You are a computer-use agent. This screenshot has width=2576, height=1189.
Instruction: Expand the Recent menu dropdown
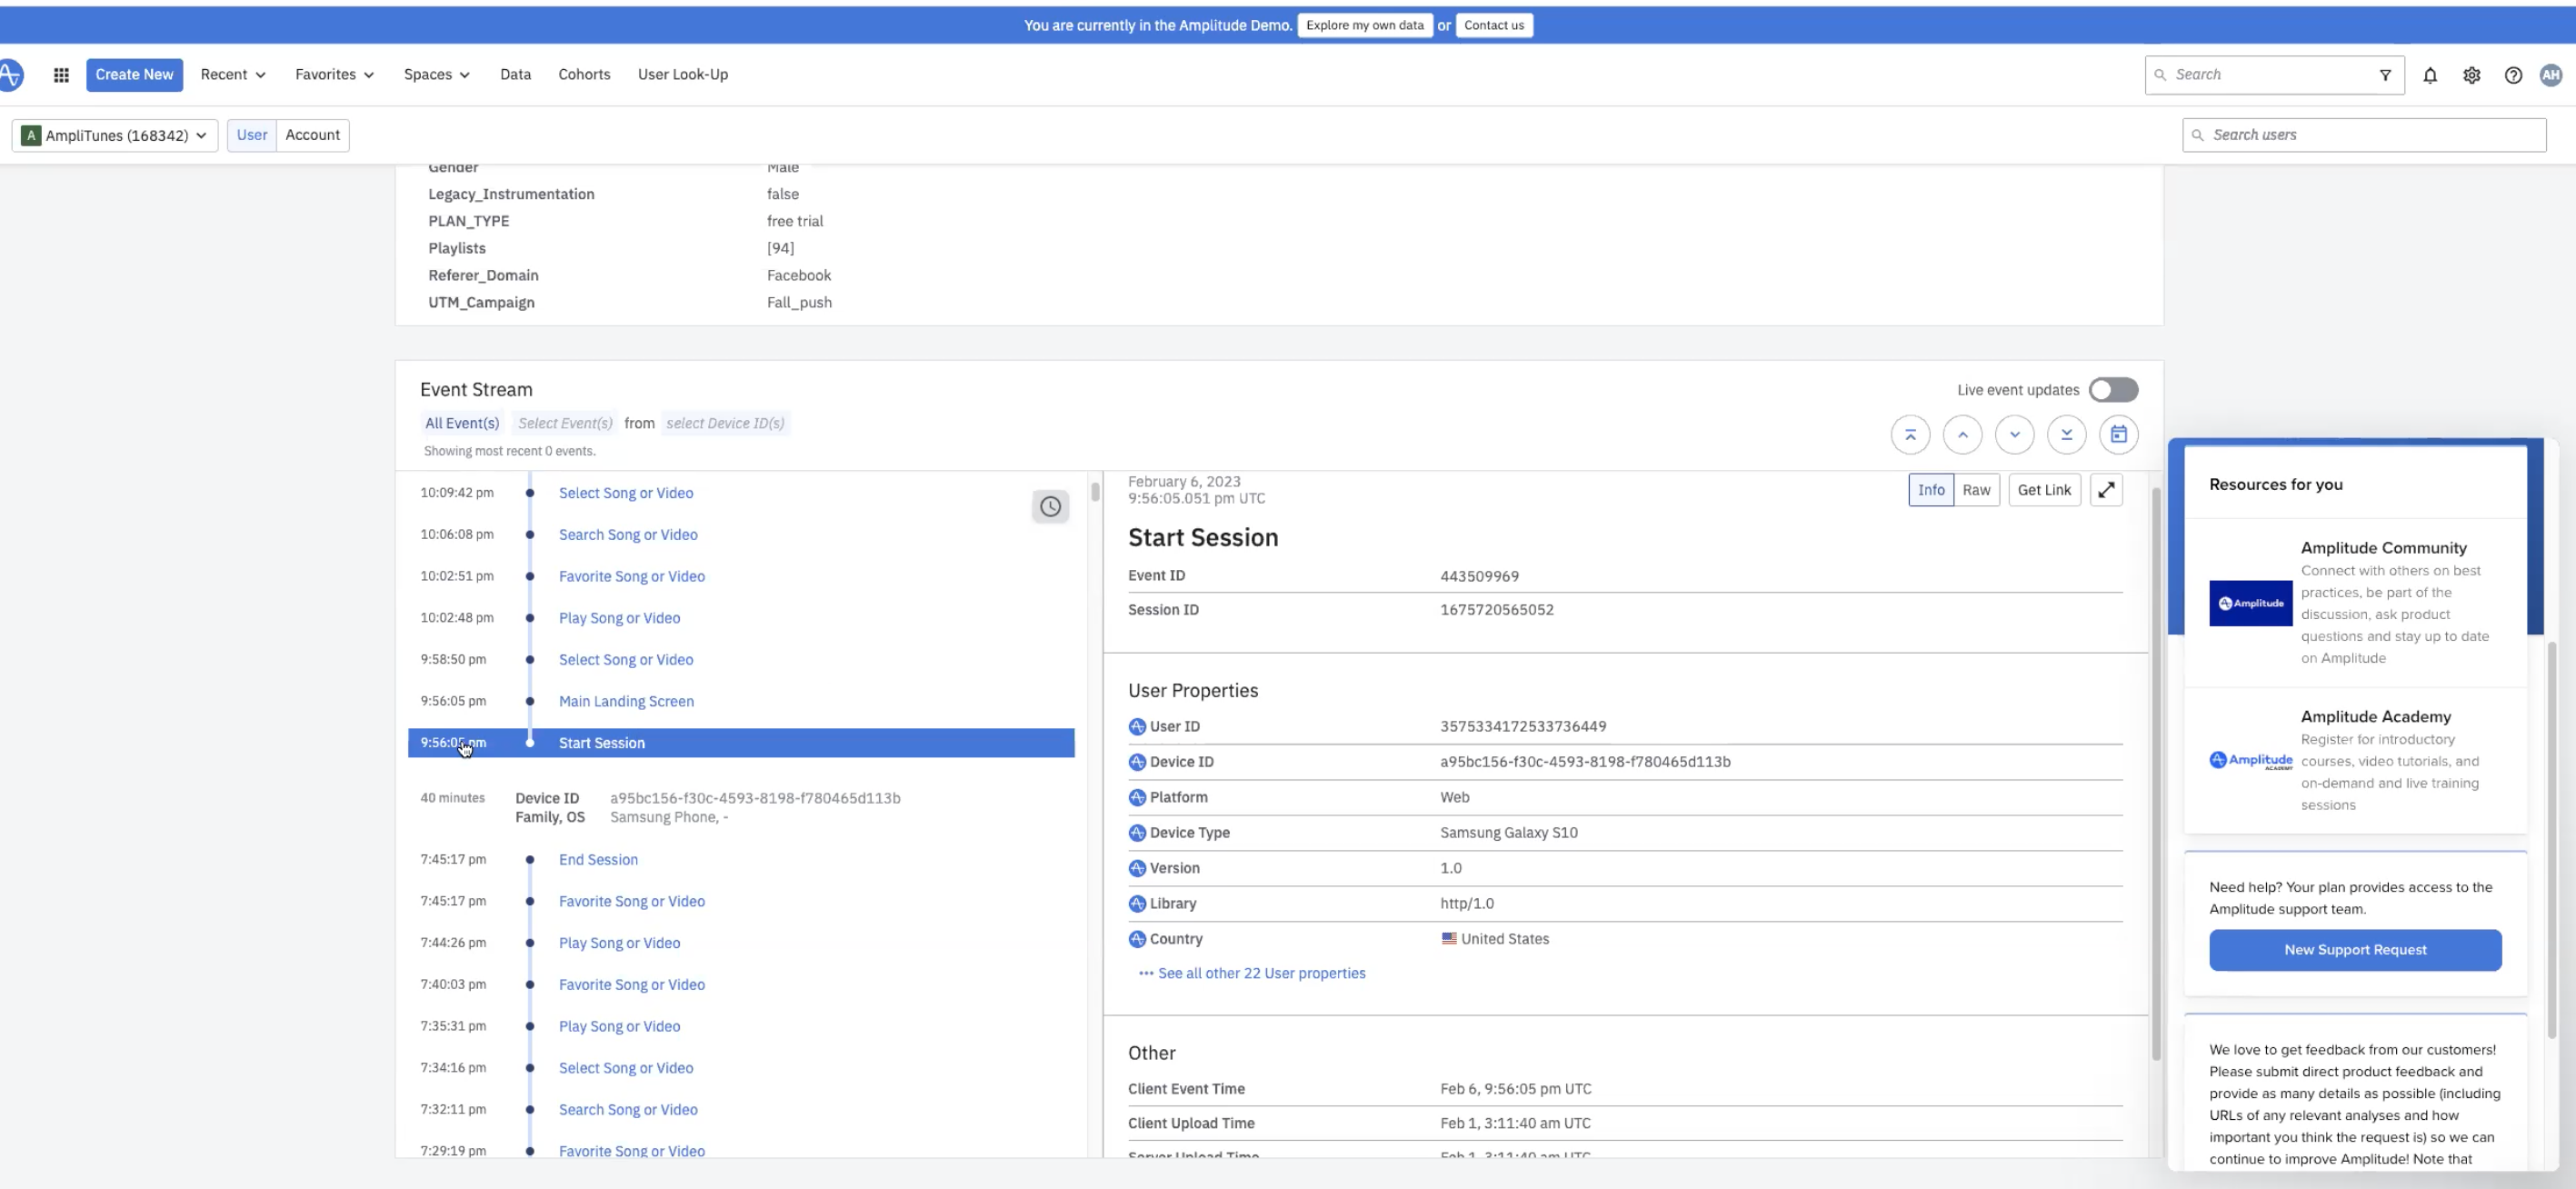point(232,75)
